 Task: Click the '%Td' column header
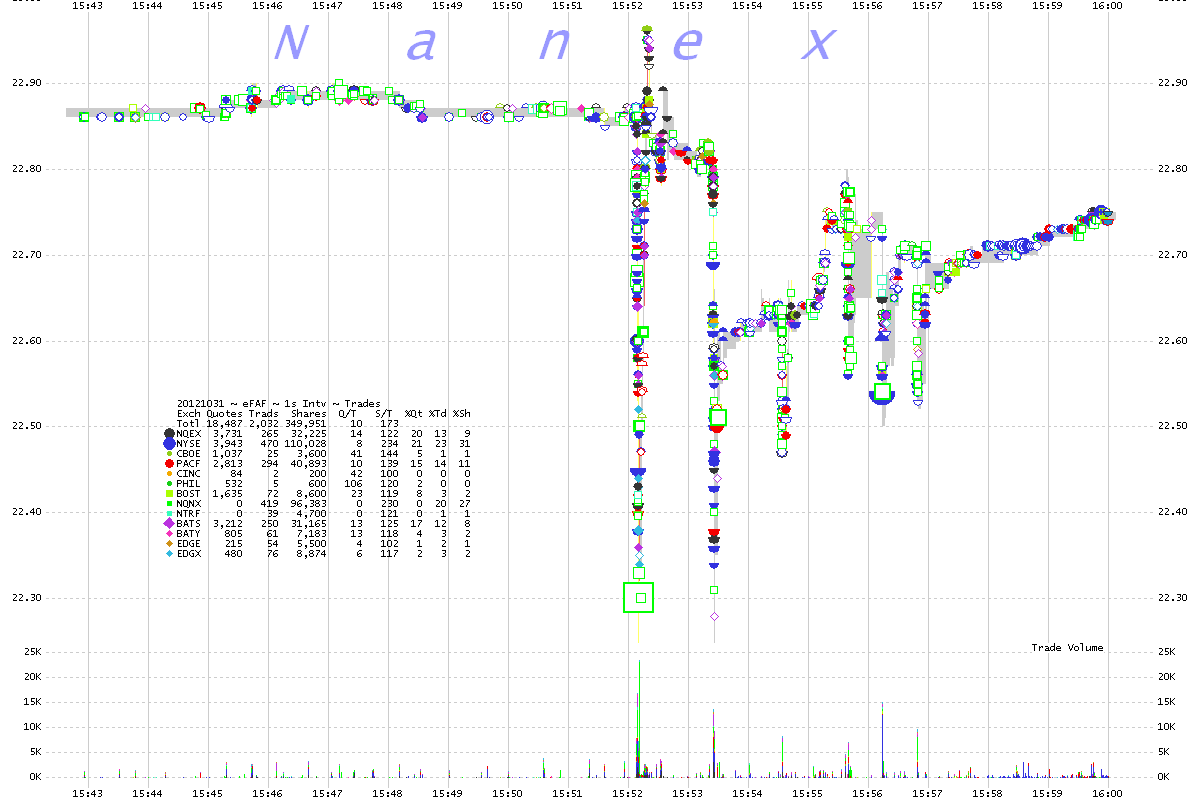437,414
